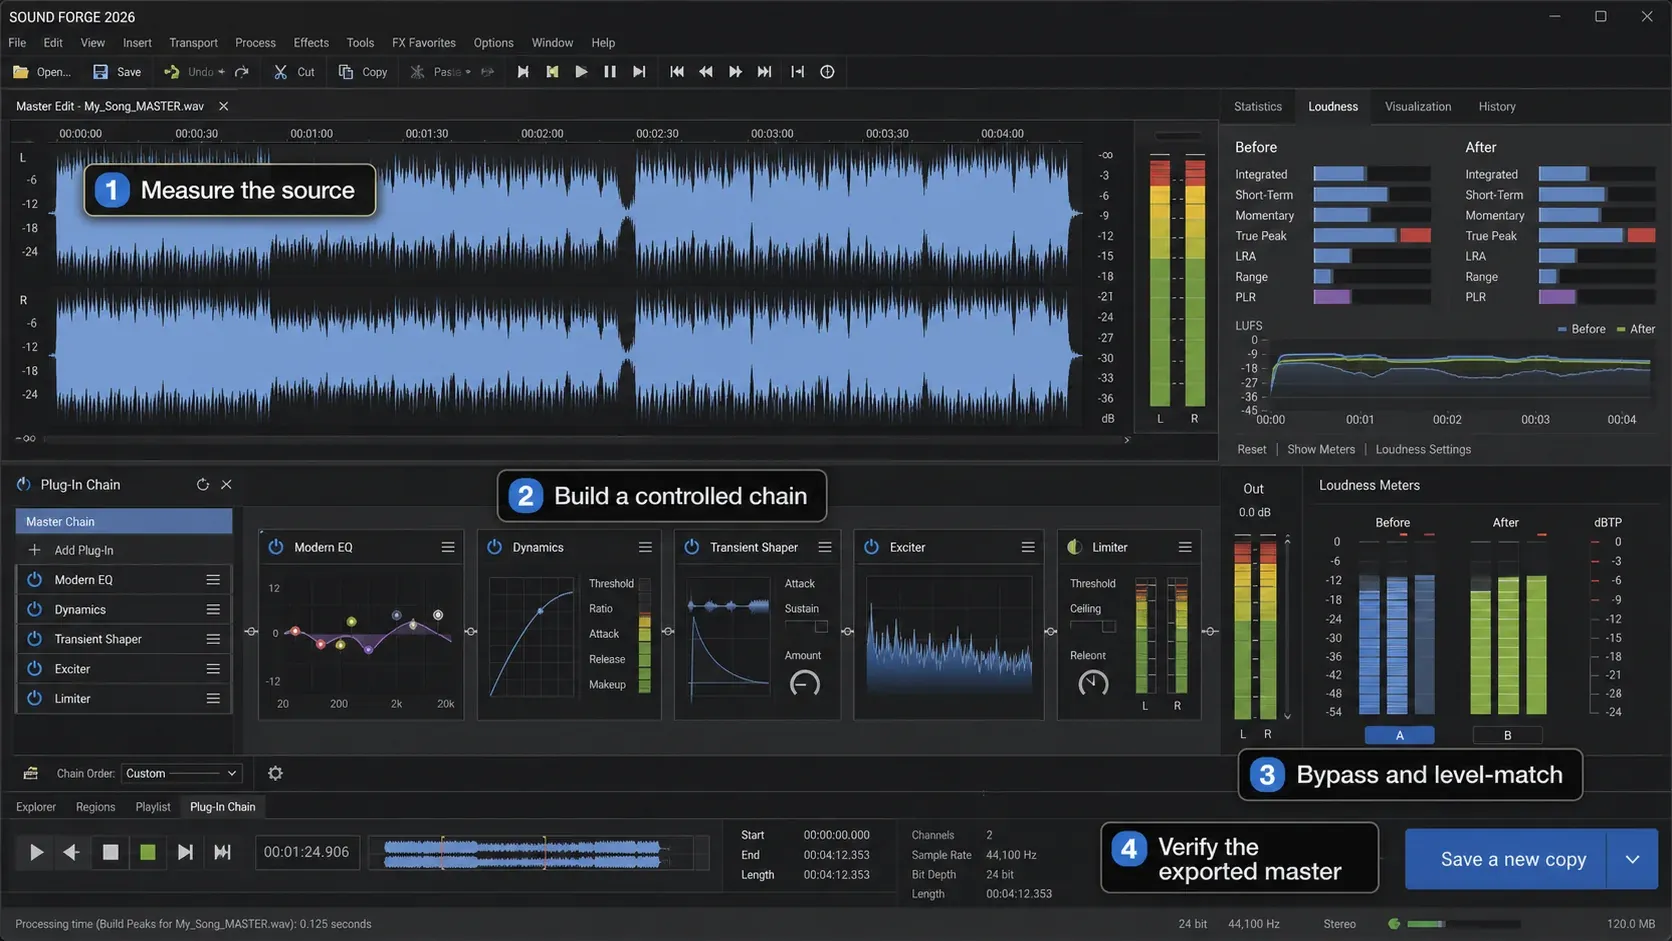Click Save a new copy button
1672x941 pixels.
[1505, 859]
